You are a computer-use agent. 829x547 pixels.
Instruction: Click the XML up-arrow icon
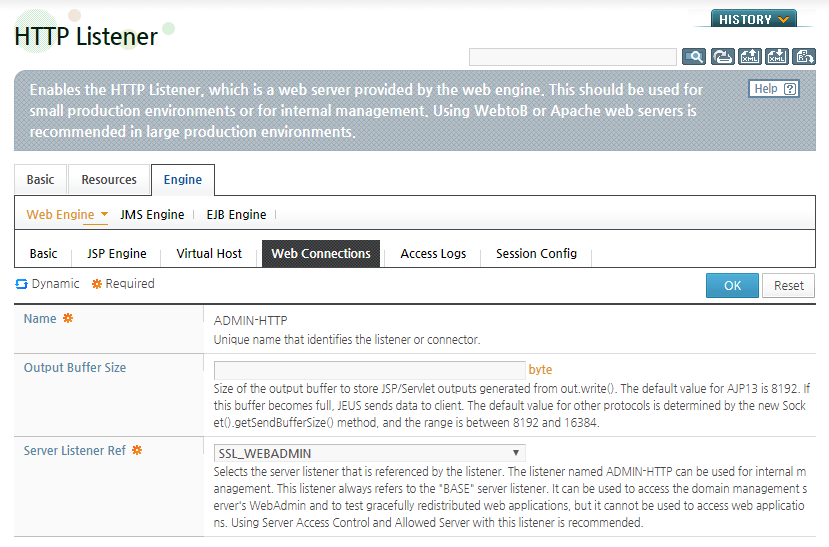click(x=750, y=56)
